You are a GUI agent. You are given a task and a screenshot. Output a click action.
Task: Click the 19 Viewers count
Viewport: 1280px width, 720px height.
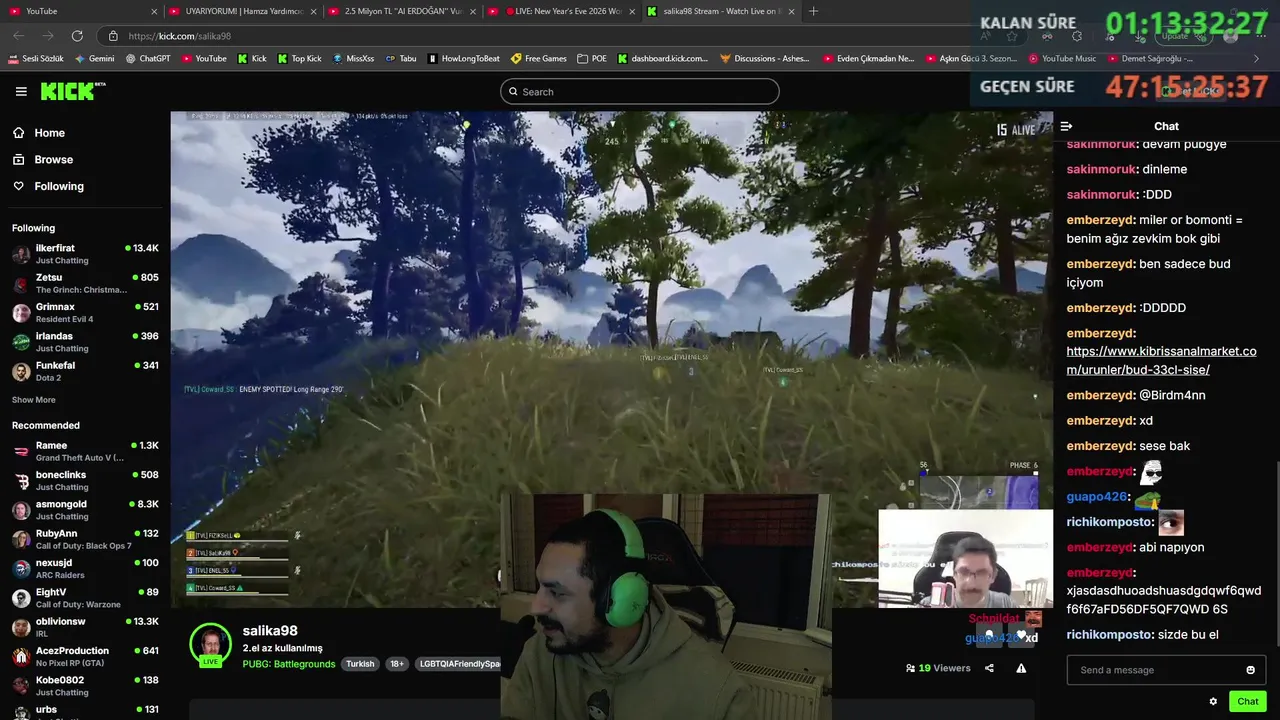coord(938,668)
